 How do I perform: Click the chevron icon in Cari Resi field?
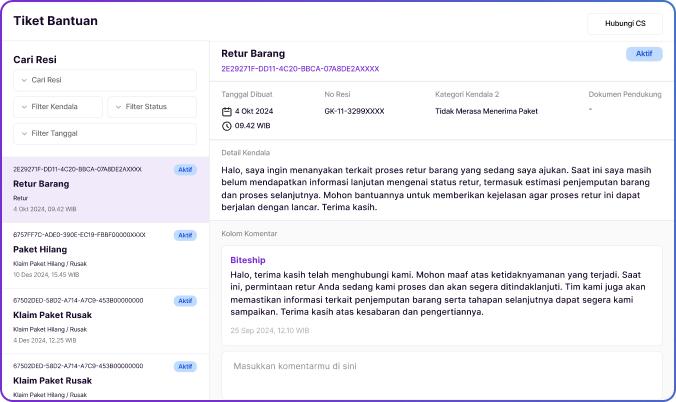click(24, 80)
